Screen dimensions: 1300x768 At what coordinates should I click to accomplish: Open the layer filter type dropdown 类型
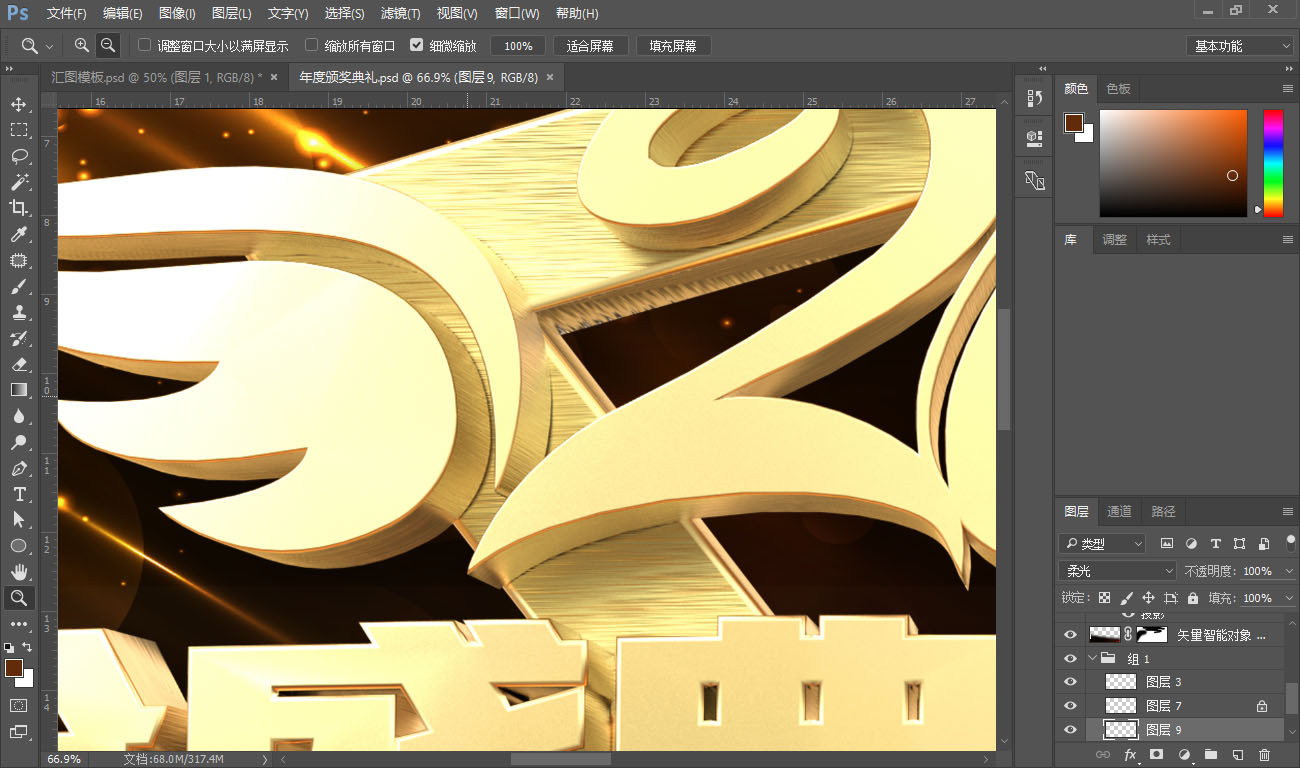point(1102,544)
